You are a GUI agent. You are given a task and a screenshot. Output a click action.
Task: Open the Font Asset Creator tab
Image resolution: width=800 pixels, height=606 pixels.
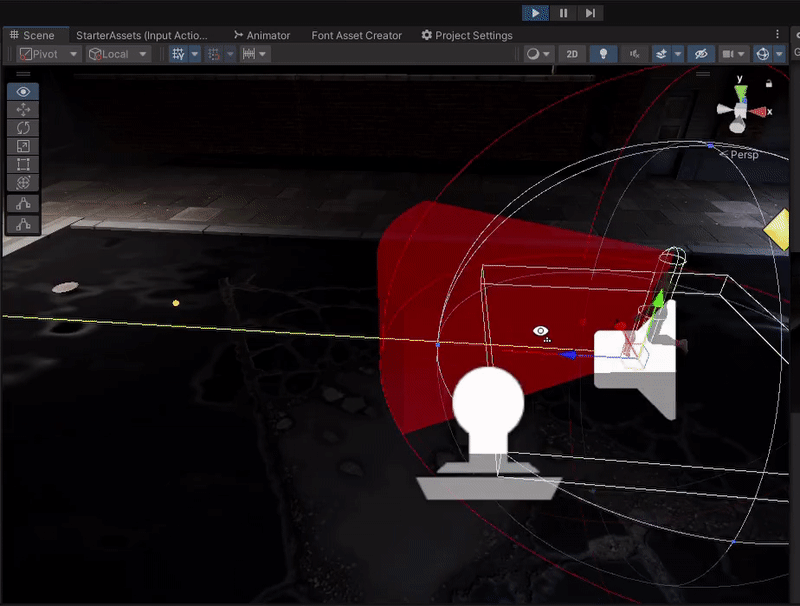(356, 35)
